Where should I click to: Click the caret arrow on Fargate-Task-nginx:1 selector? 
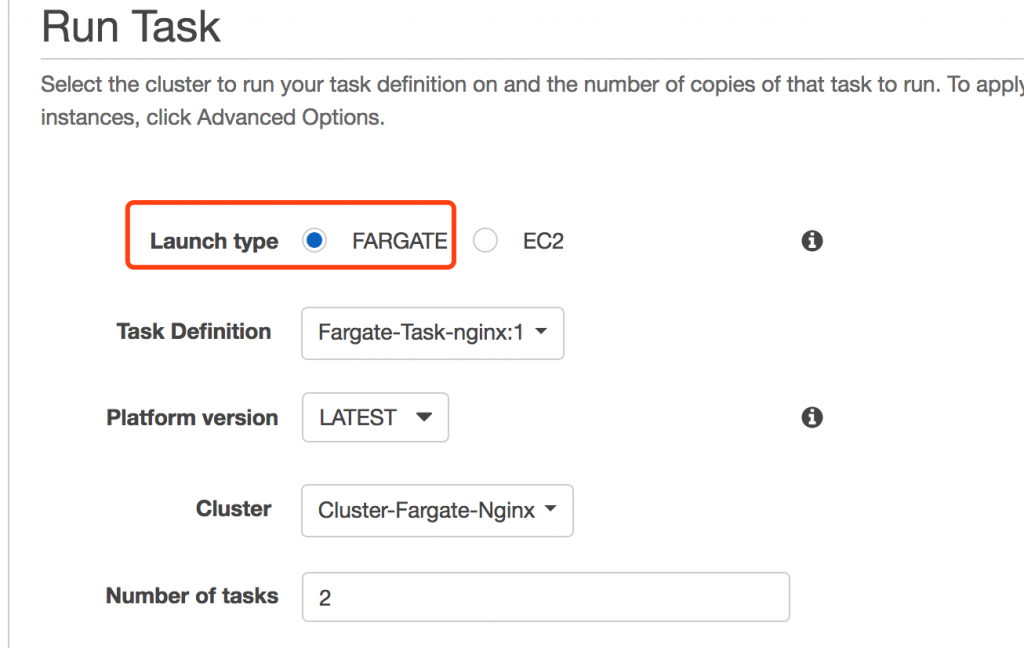pos(541,333)
